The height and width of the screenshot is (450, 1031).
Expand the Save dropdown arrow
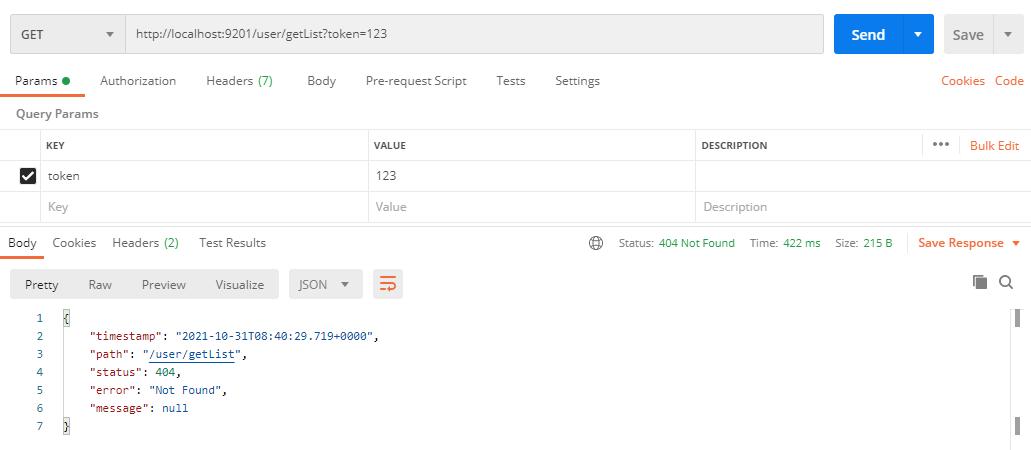1007,34
